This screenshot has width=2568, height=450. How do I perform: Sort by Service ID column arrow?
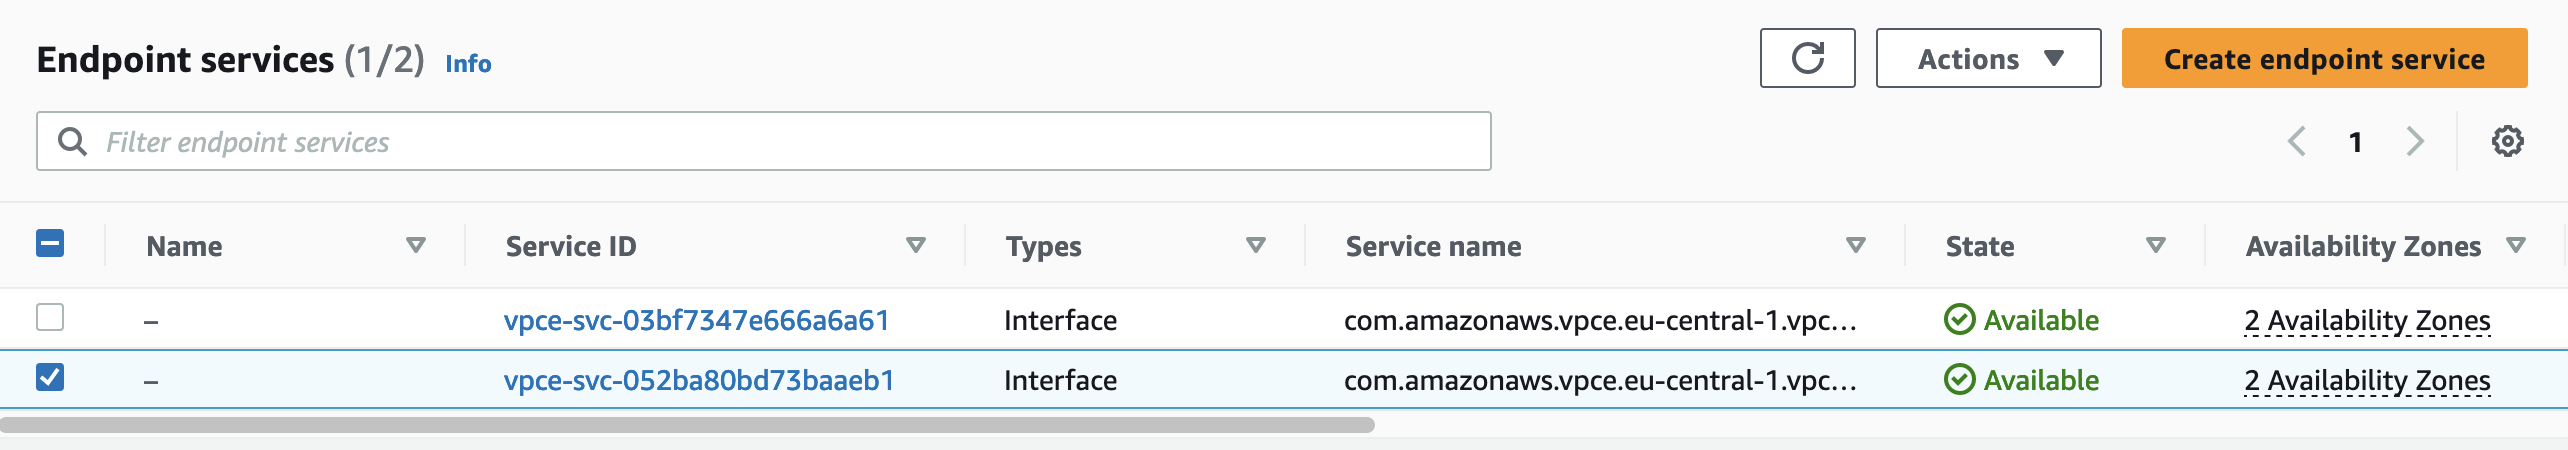915,246
